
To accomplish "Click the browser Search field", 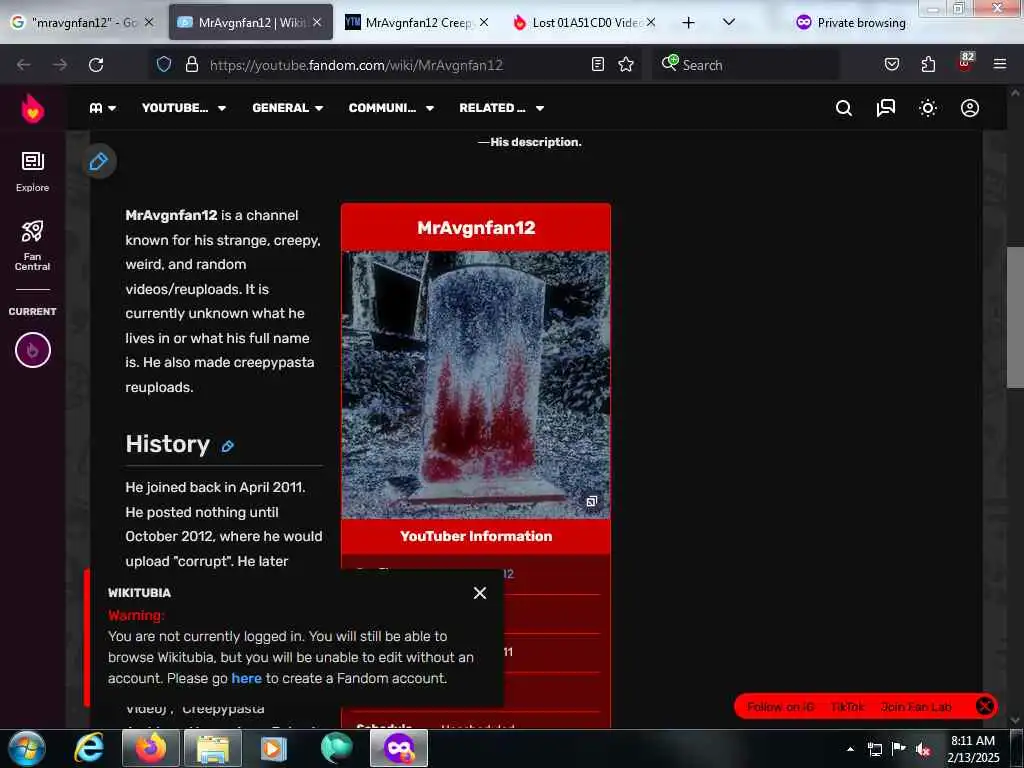I will pos(746,65).
